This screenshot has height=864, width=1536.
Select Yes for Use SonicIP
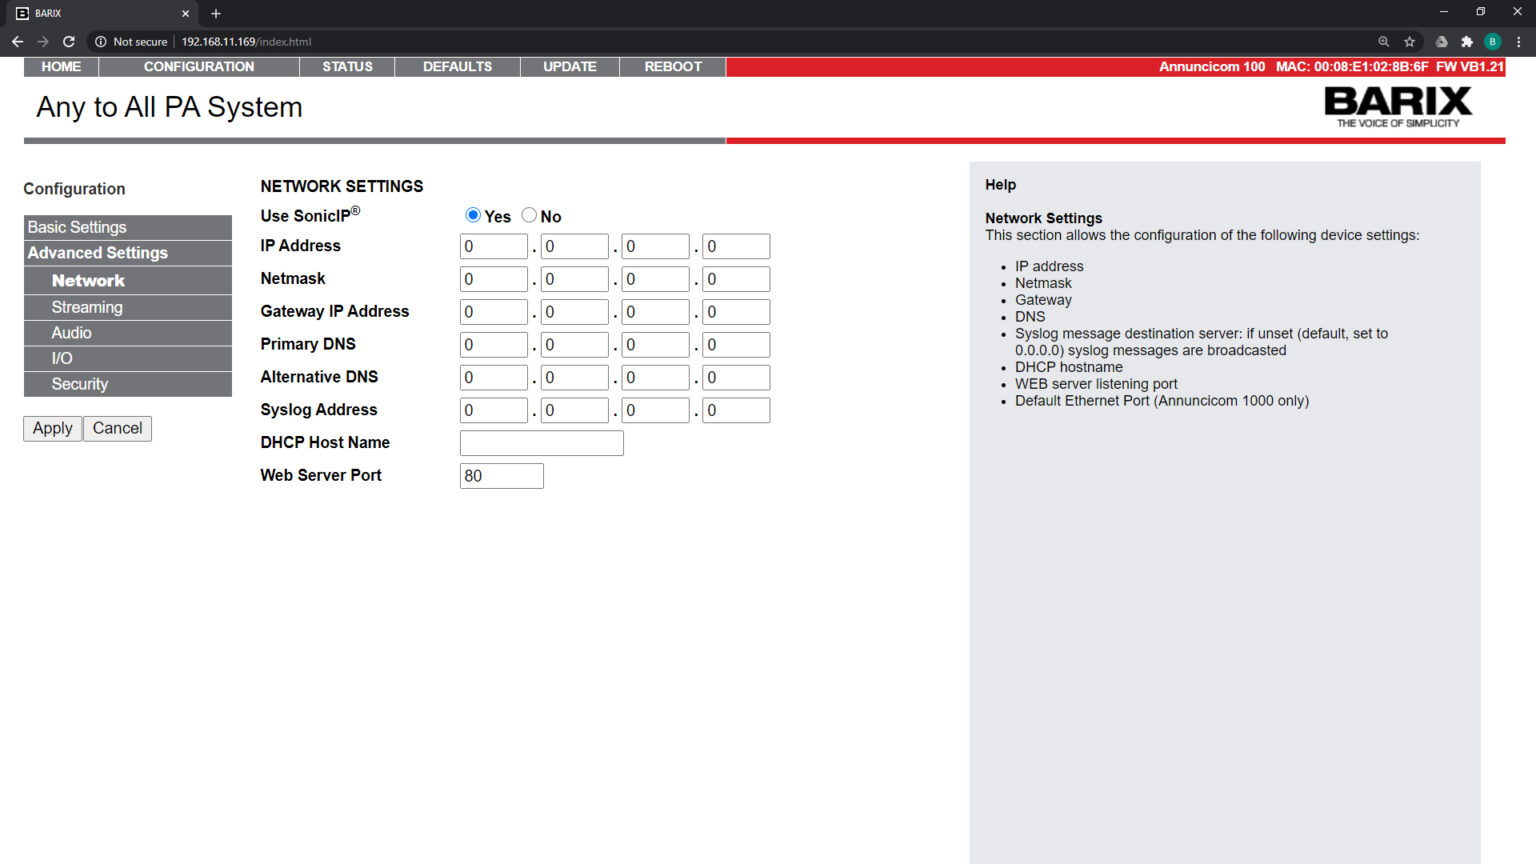point(473,215)
